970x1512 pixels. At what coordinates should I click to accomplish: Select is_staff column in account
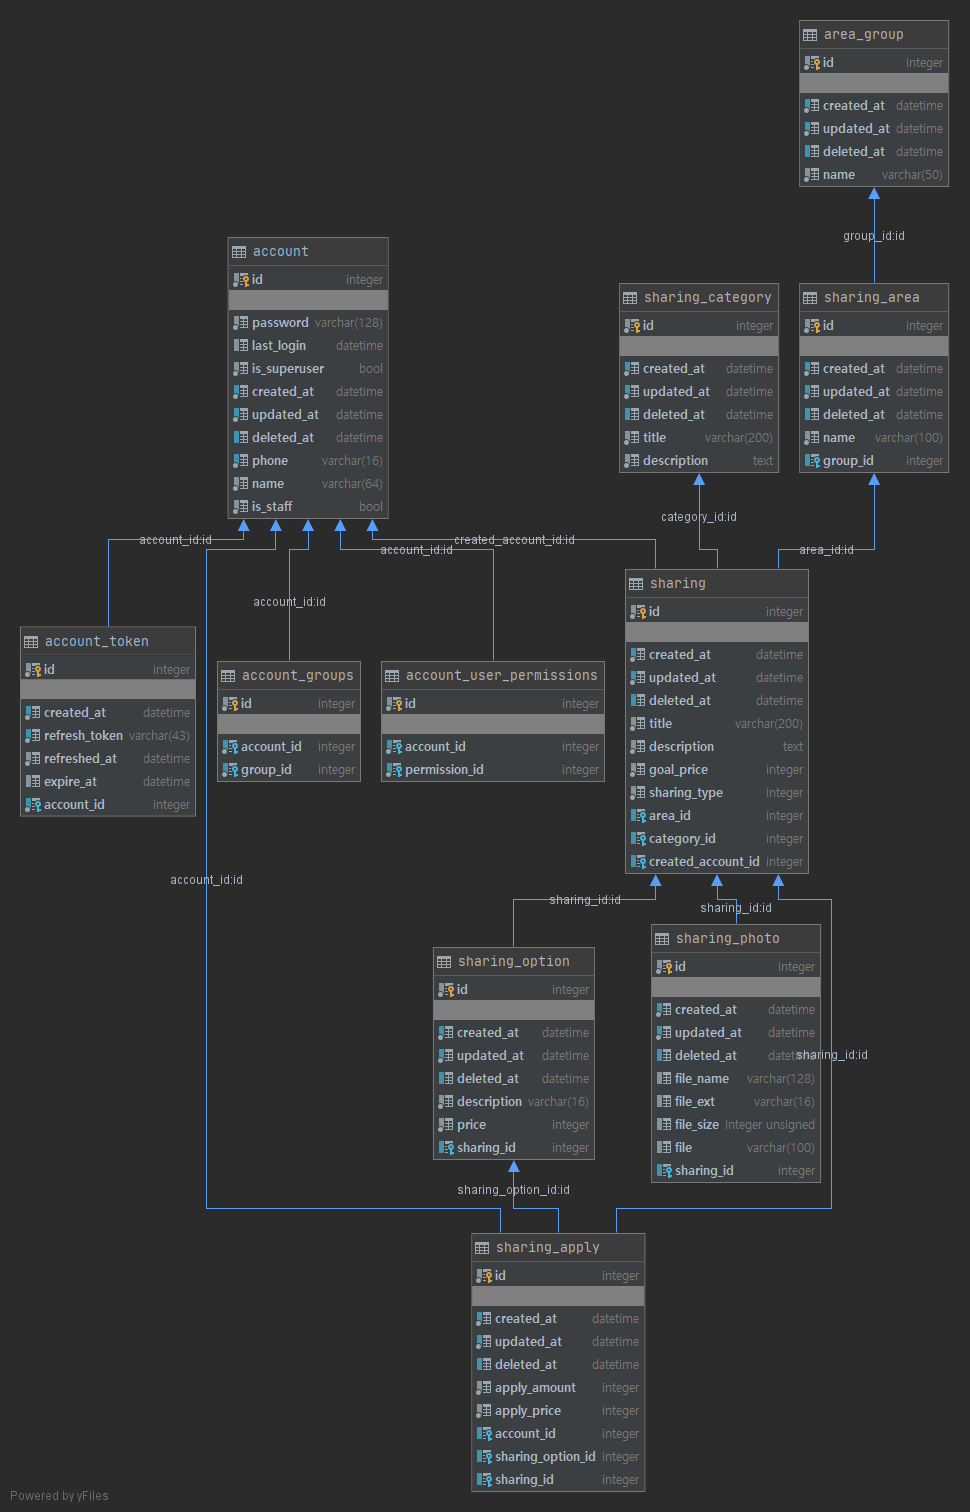(x=308, y=507)
